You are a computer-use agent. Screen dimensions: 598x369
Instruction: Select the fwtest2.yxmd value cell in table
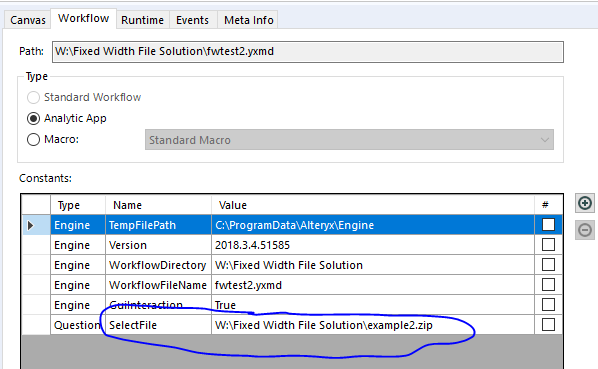coord(373,285)
